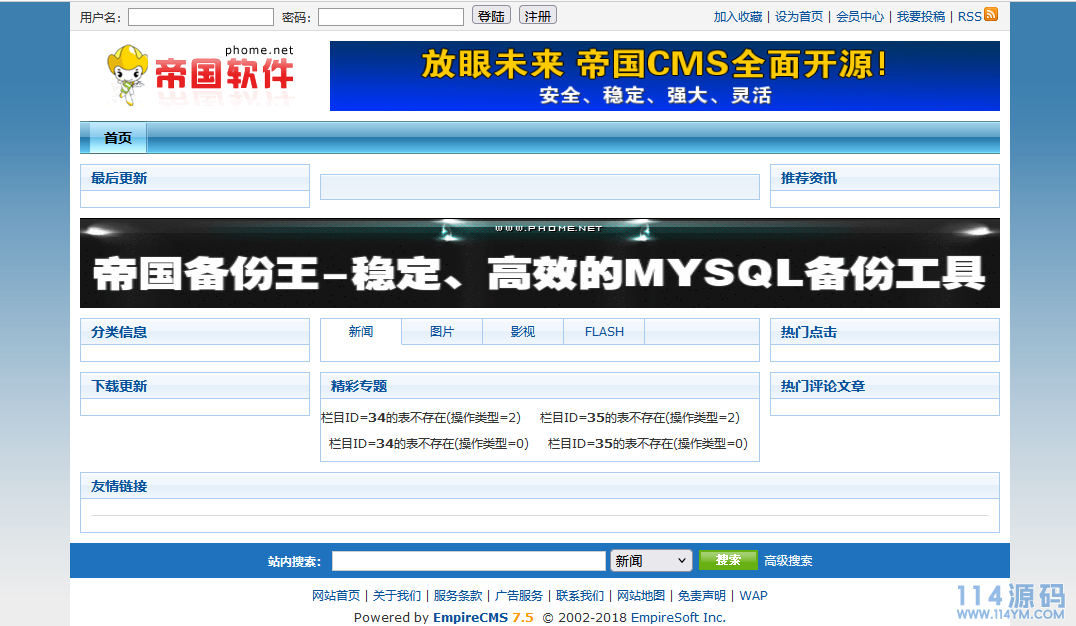Click the 热门点击 section heading
Screen dimensions: 1076x626
pos(809,332)
